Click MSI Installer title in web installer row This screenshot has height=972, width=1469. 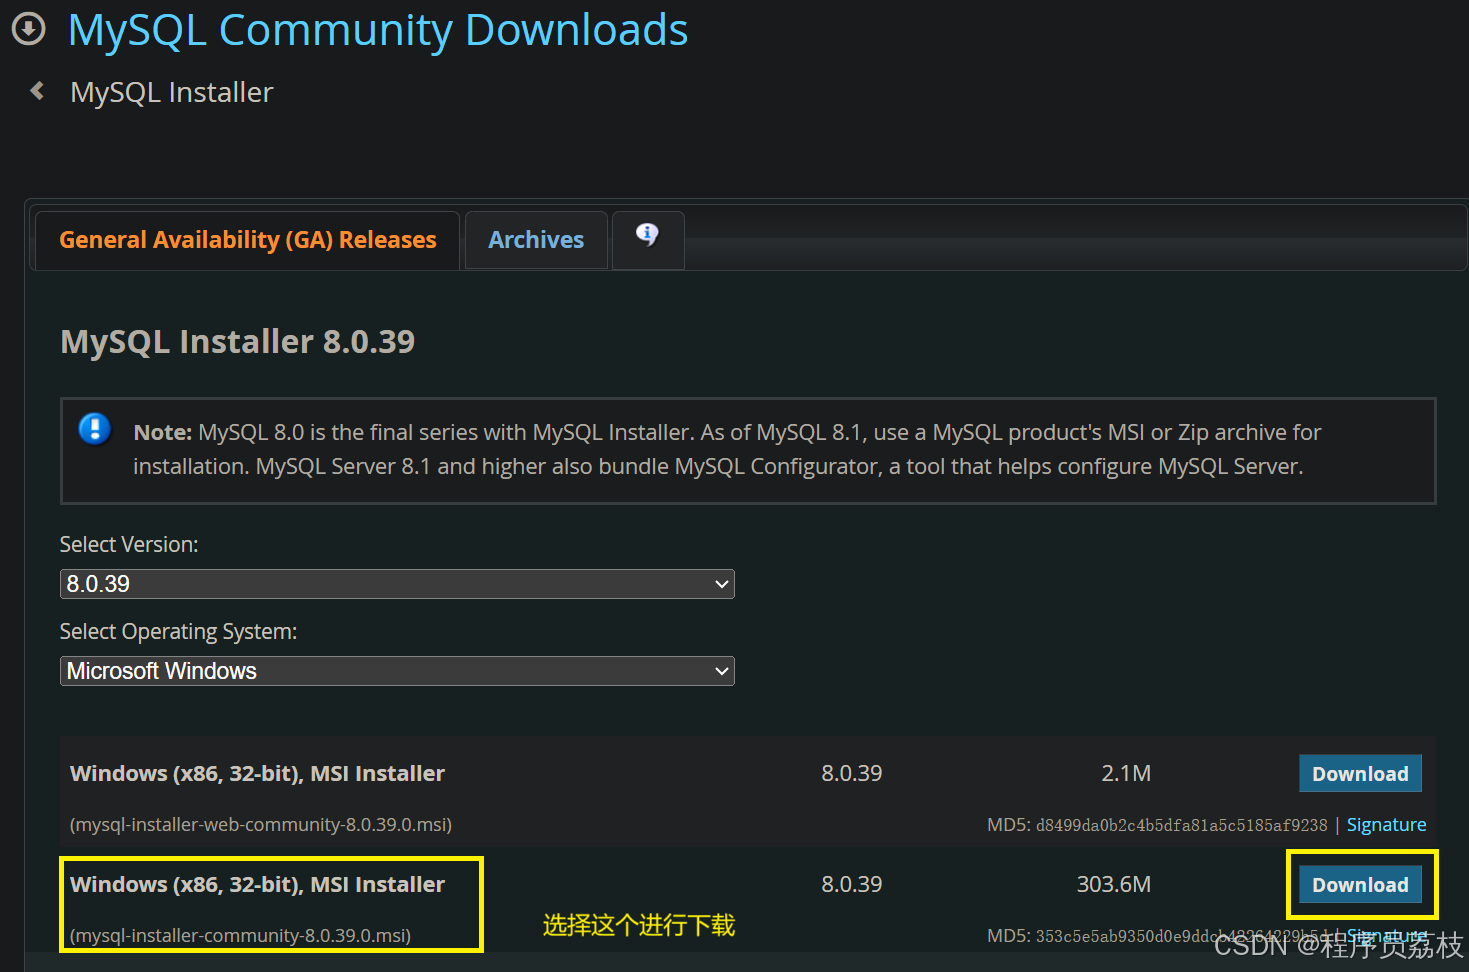click(257, 774)
